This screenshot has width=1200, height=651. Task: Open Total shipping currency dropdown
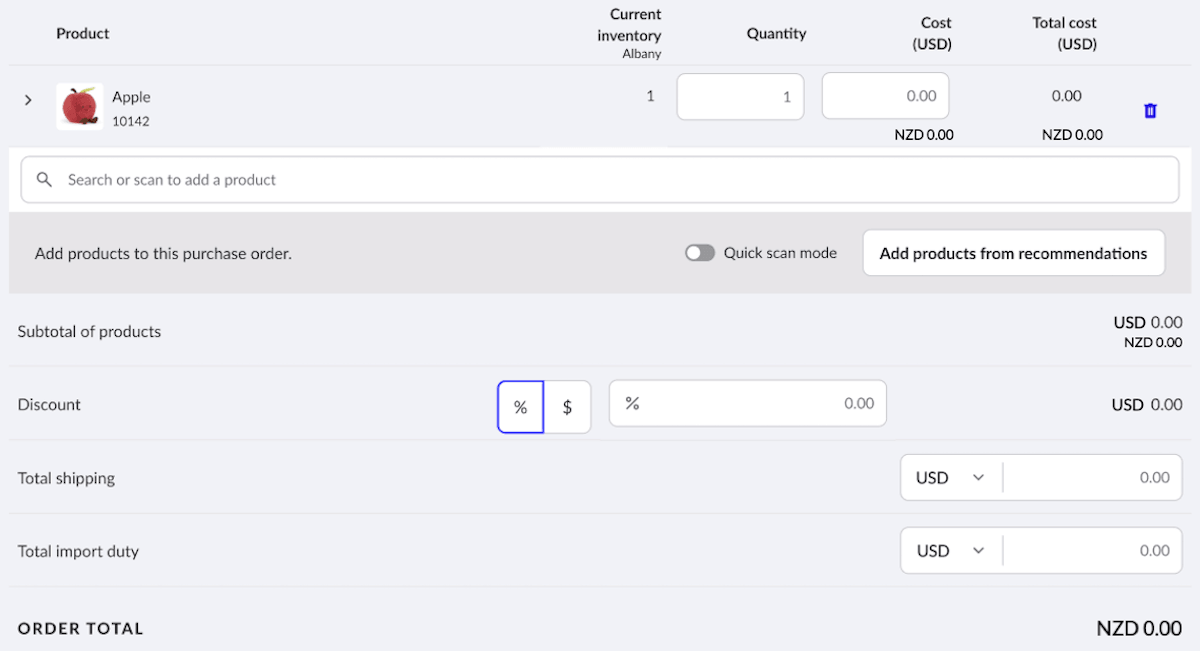tap(951, 478)
